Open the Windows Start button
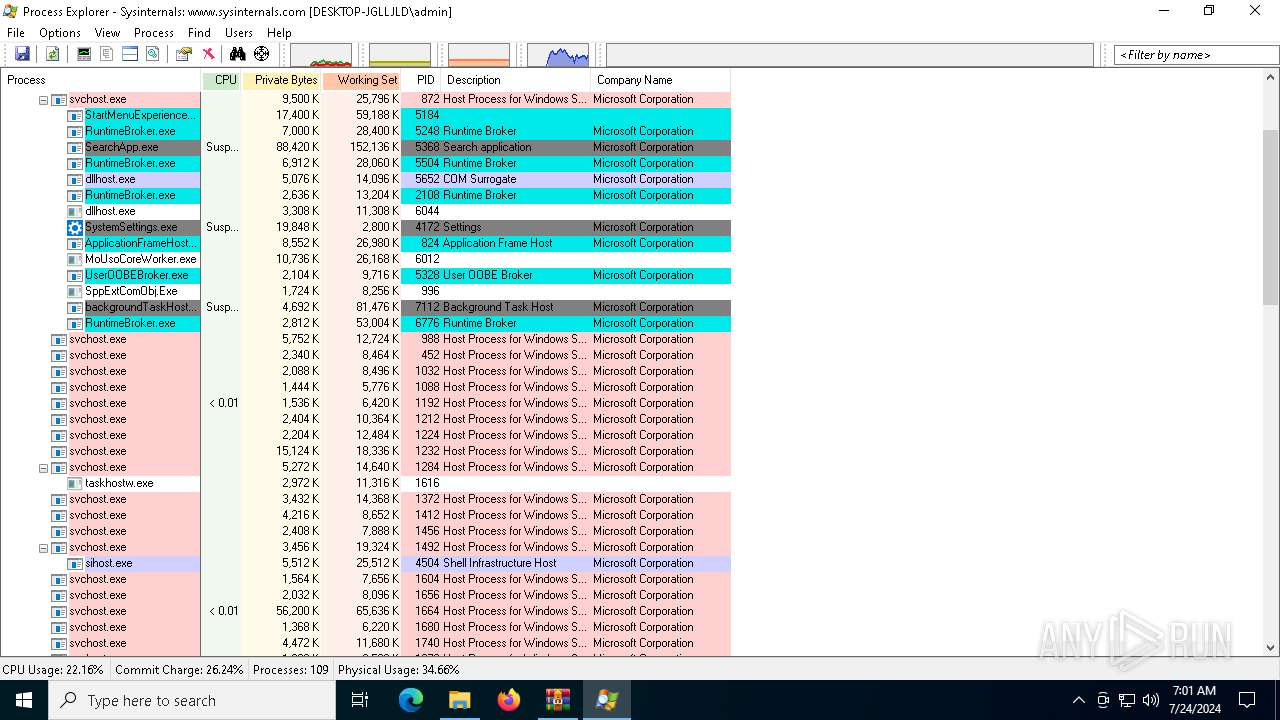1280x720 pixels. coord(24,700)
